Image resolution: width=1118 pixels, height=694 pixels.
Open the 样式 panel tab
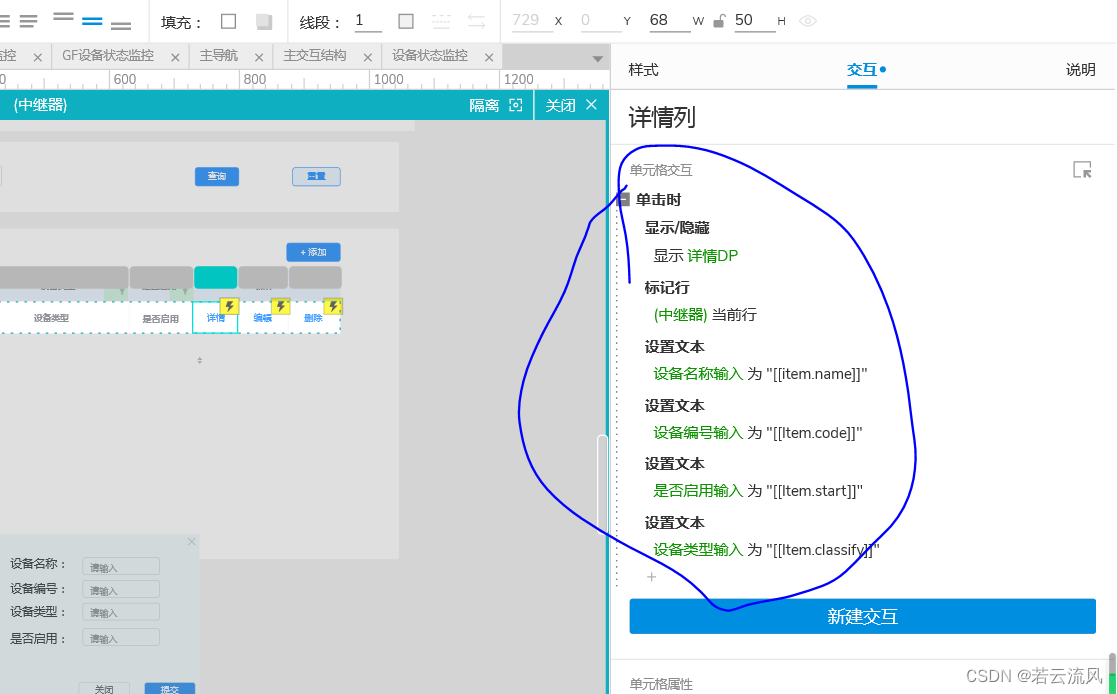point(643,70)
